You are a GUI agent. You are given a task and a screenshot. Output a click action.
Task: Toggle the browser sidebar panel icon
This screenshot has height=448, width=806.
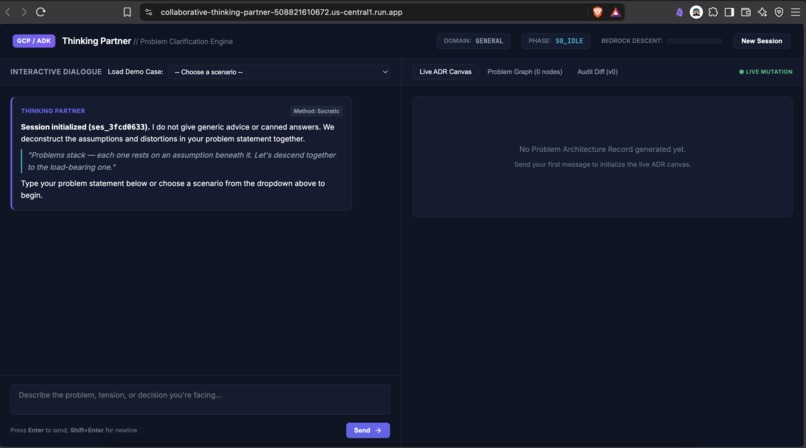729,12
